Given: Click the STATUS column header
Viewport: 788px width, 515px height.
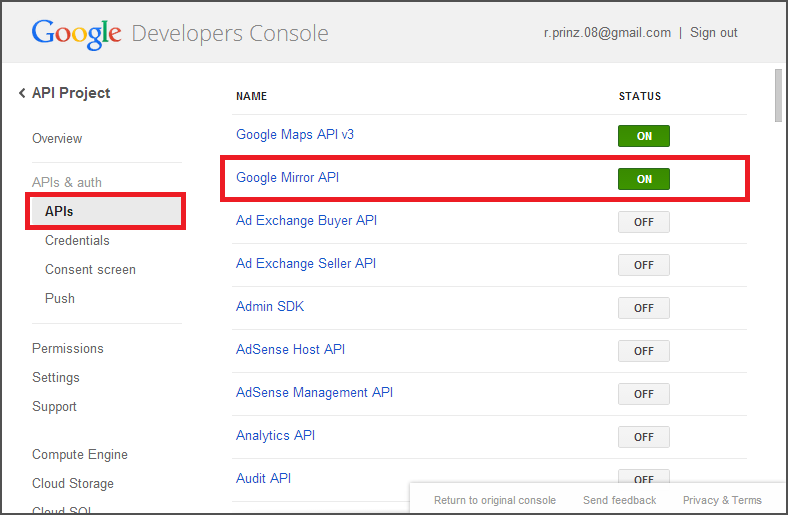Looking at the screenshot, I should click(640, 96).
